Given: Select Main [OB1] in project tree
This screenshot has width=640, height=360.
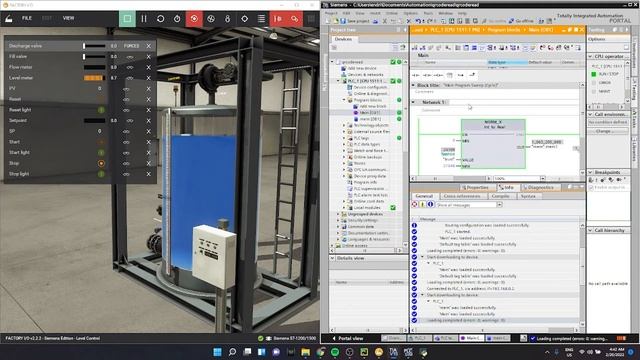Looking at the screenshot, I should click(370, 113).
